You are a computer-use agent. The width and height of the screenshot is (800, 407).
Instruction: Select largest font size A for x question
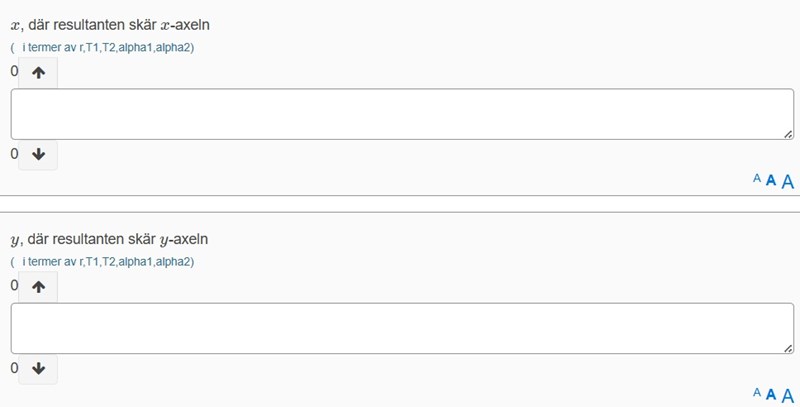787,181
